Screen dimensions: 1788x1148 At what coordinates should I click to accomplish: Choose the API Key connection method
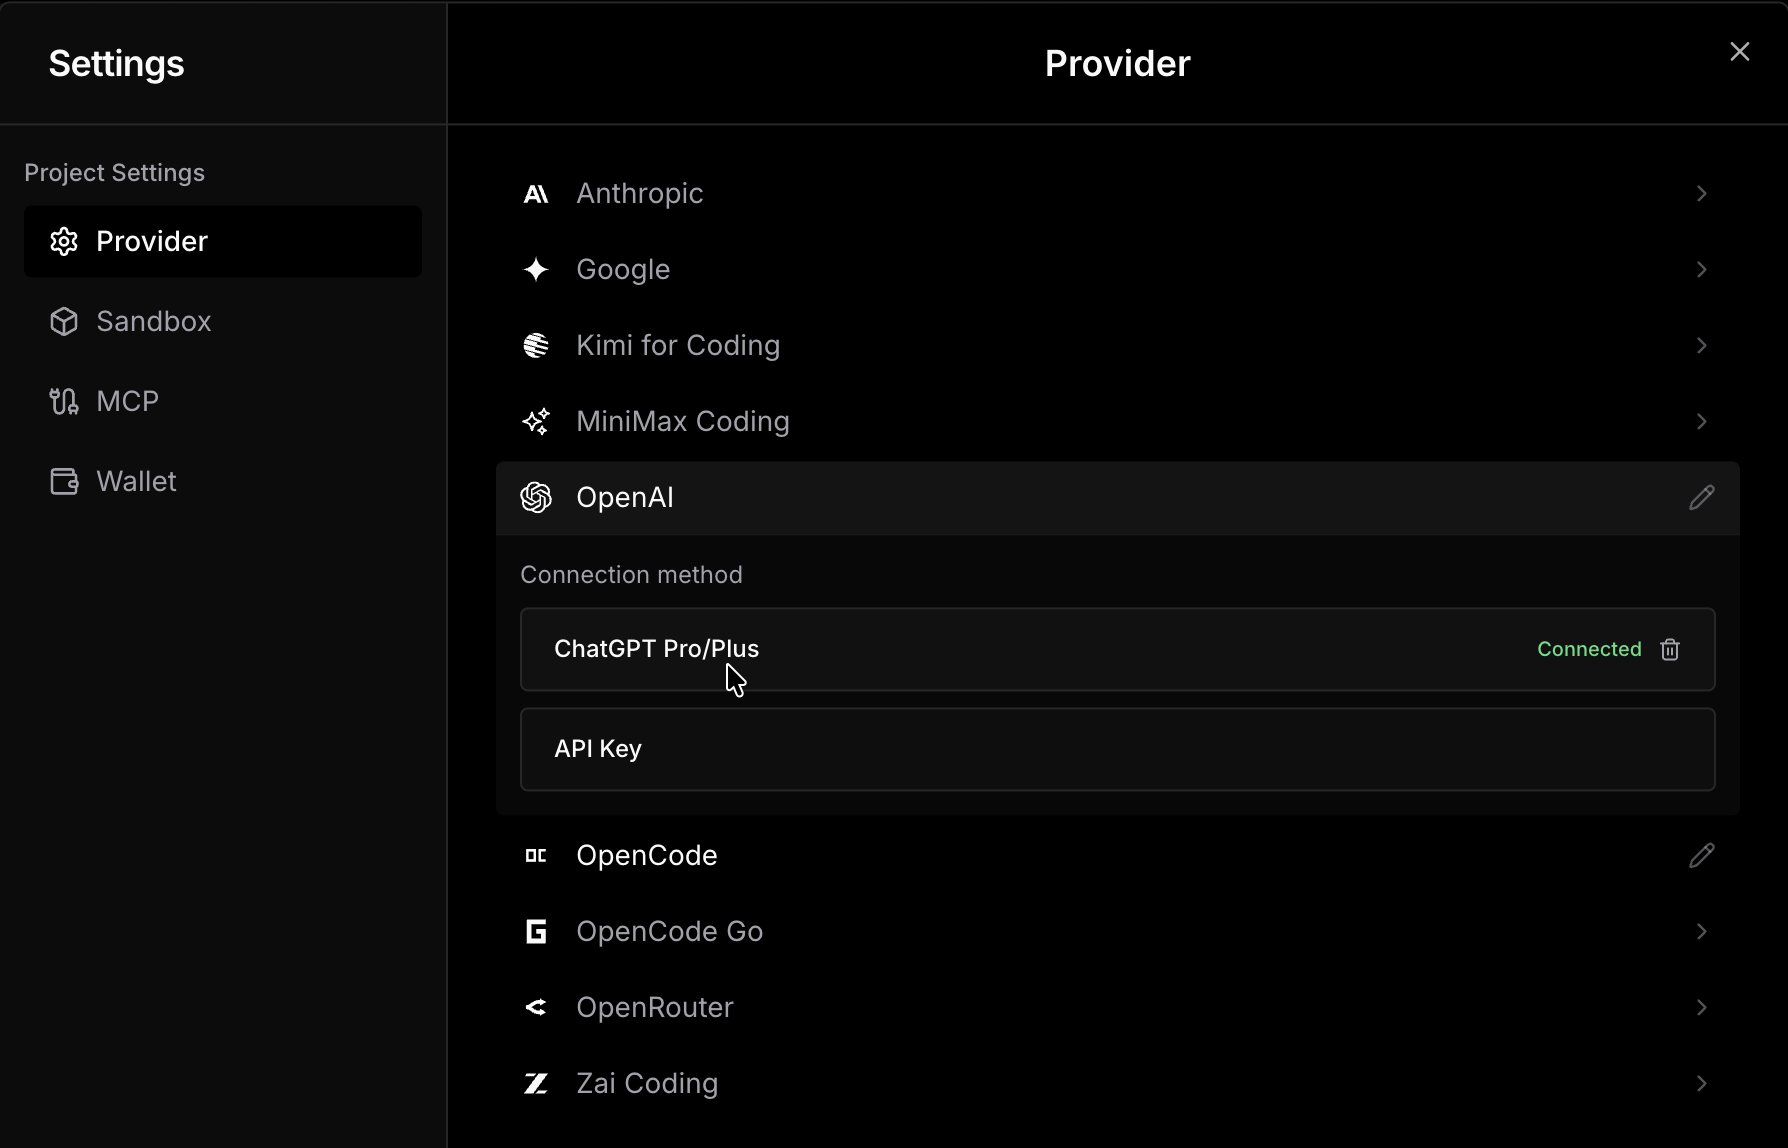click(x=1117, y=750)
